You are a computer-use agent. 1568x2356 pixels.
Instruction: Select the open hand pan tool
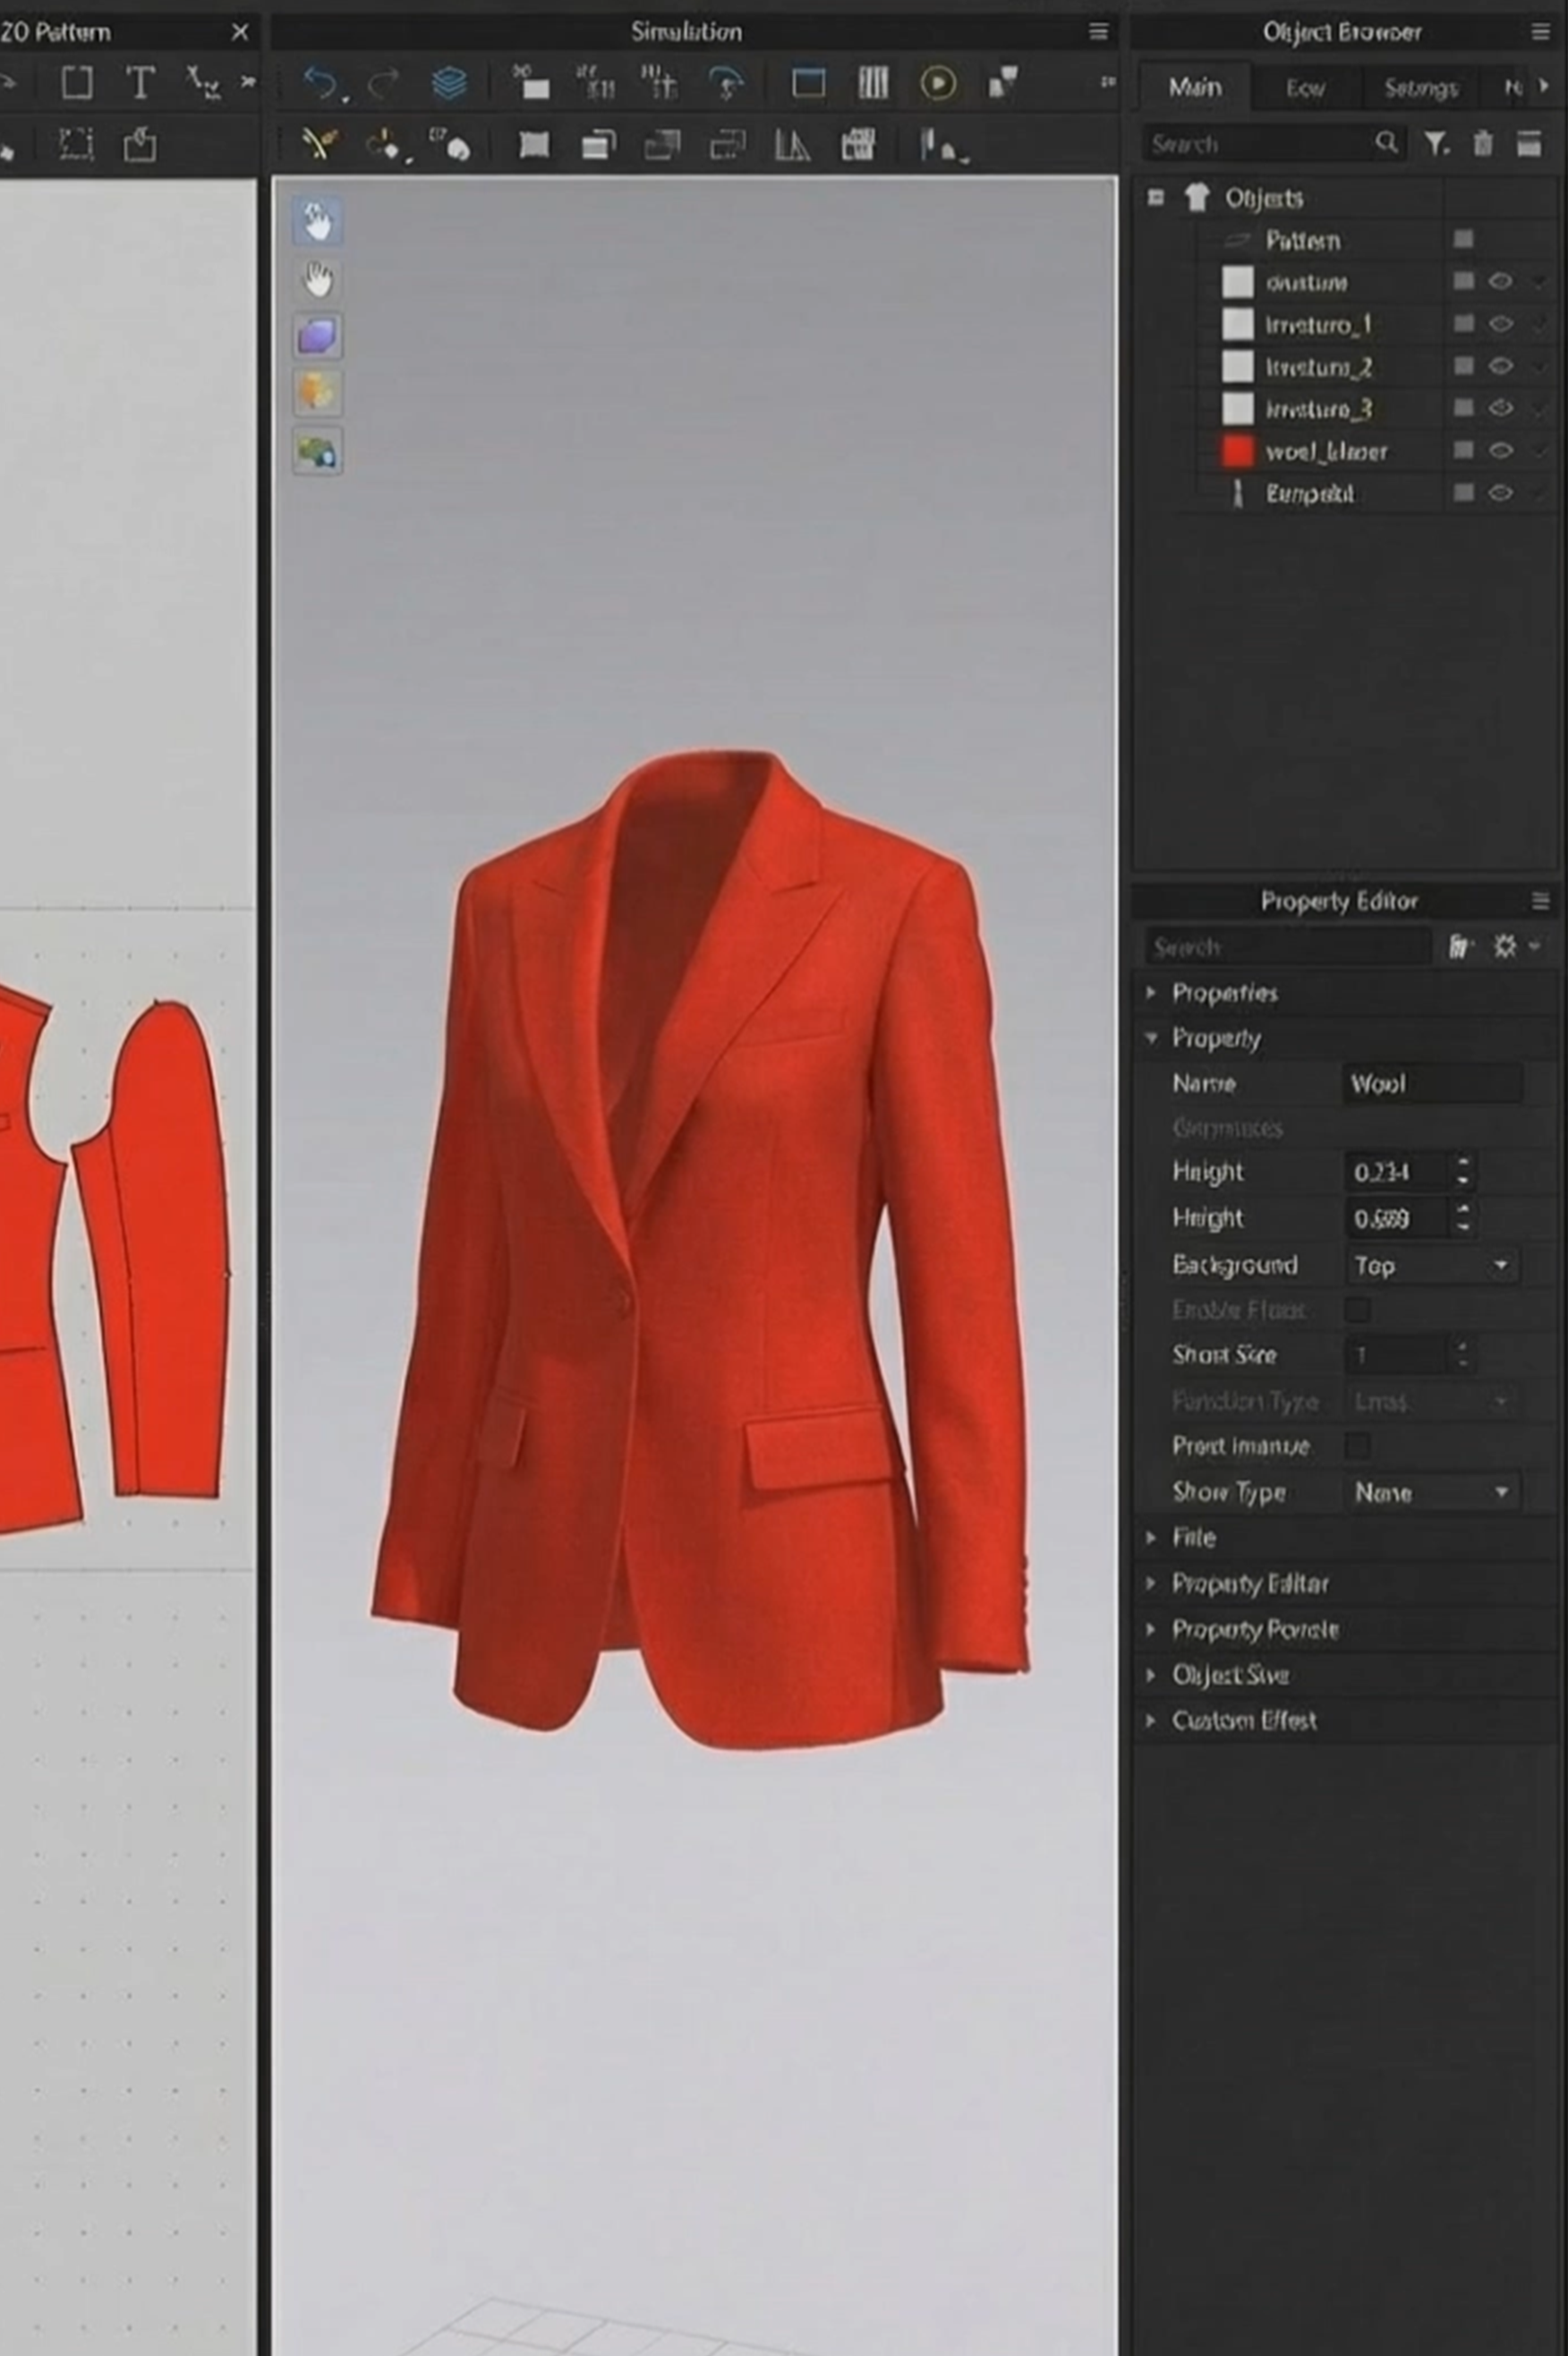(318, 280)
